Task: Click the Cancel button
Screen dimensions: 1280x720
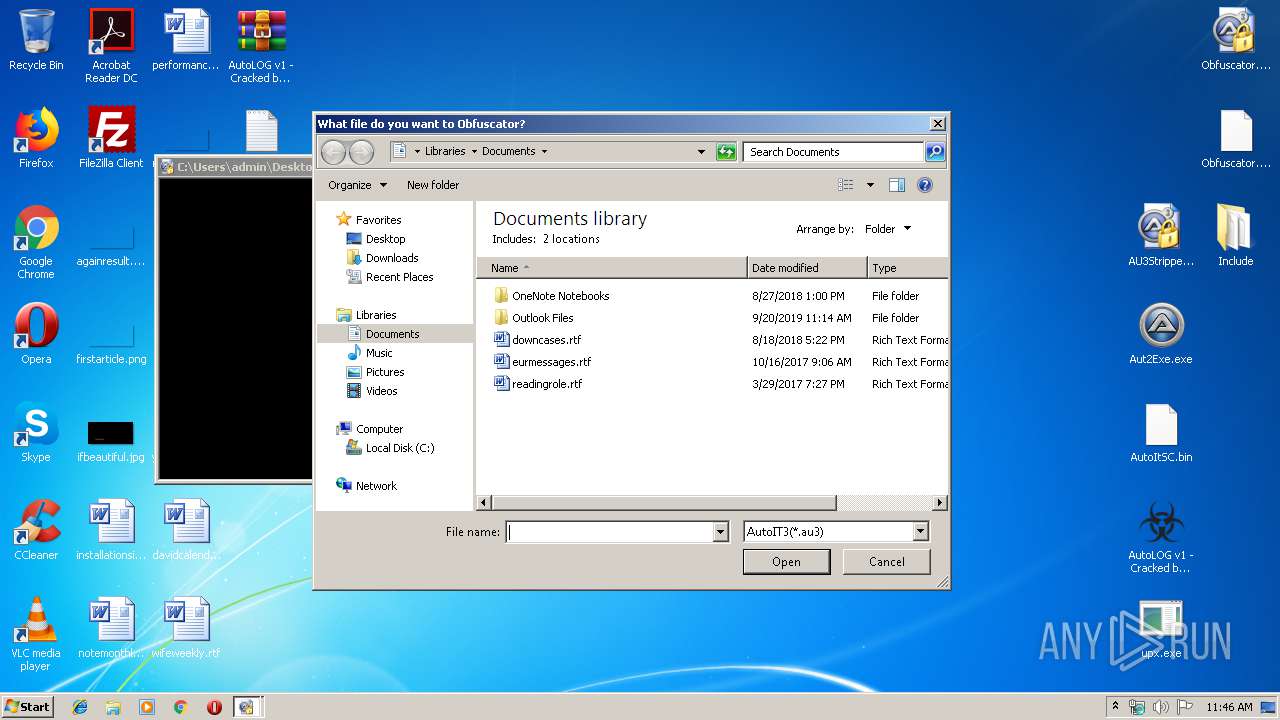Action: (887, 562)
